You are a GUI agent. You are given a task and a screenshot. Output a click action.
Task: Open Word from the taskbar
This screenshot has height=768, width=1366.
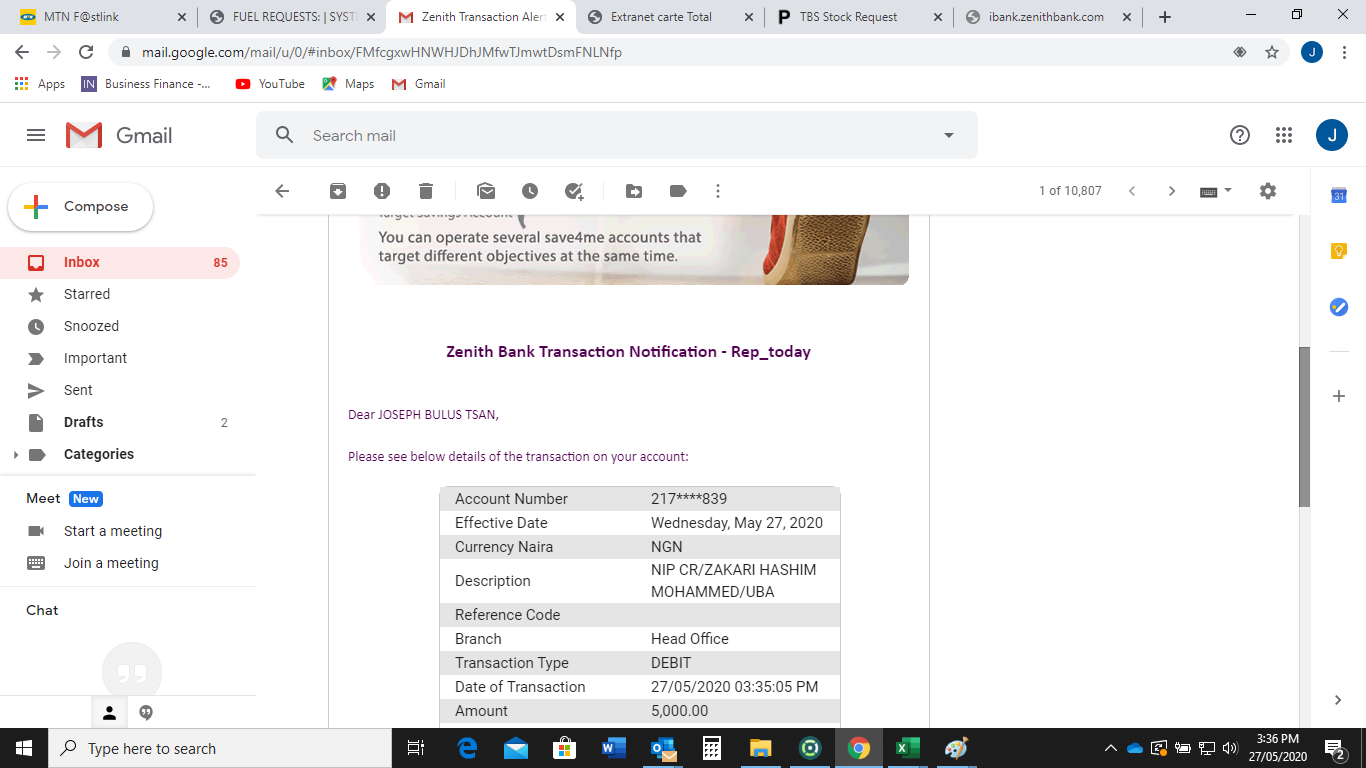click(x=613, y=748)
